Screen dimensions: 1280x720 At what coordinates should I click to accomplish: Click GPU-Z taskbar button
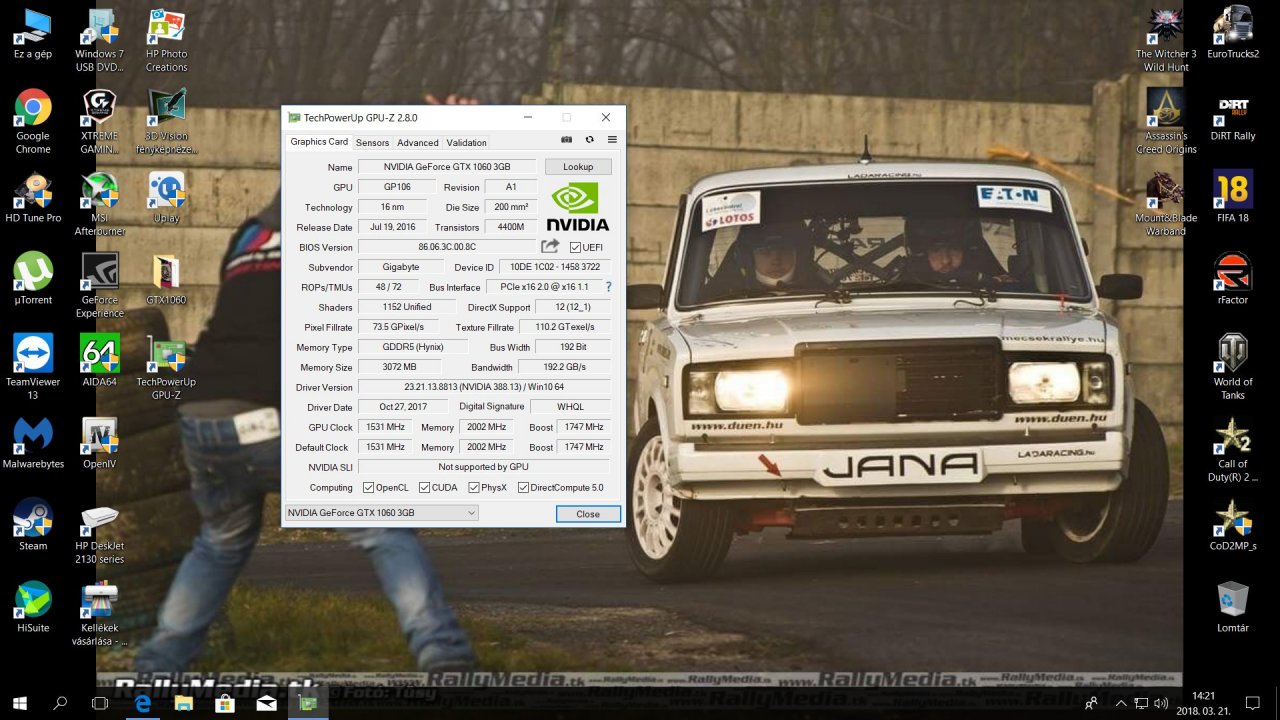point(307,703)
